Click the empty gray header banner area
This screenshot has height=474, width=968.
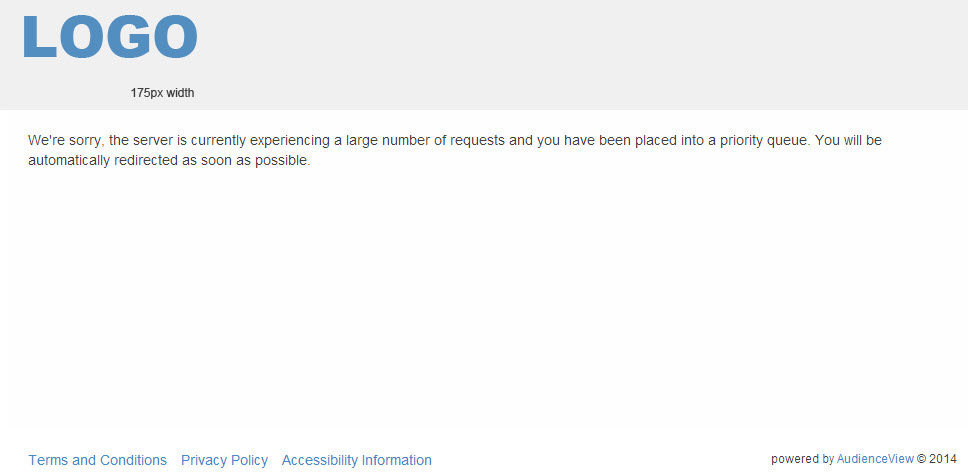[x=580, y=54]
